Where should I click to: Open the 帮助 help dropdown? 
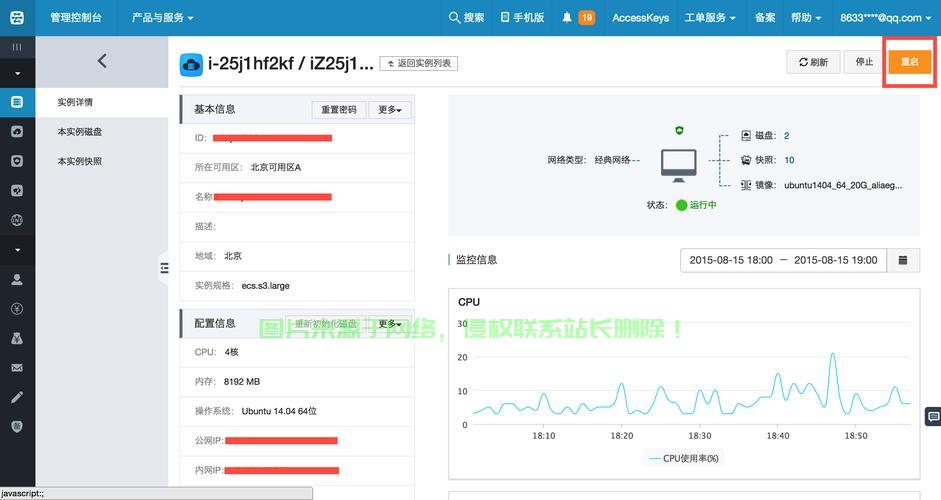click(x=805, y=17)
